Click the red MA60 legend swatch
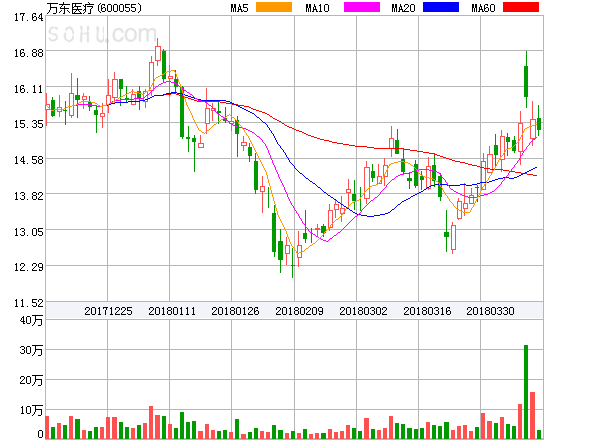600x440 pixels. pyautogui.click(x=521, y=7)
